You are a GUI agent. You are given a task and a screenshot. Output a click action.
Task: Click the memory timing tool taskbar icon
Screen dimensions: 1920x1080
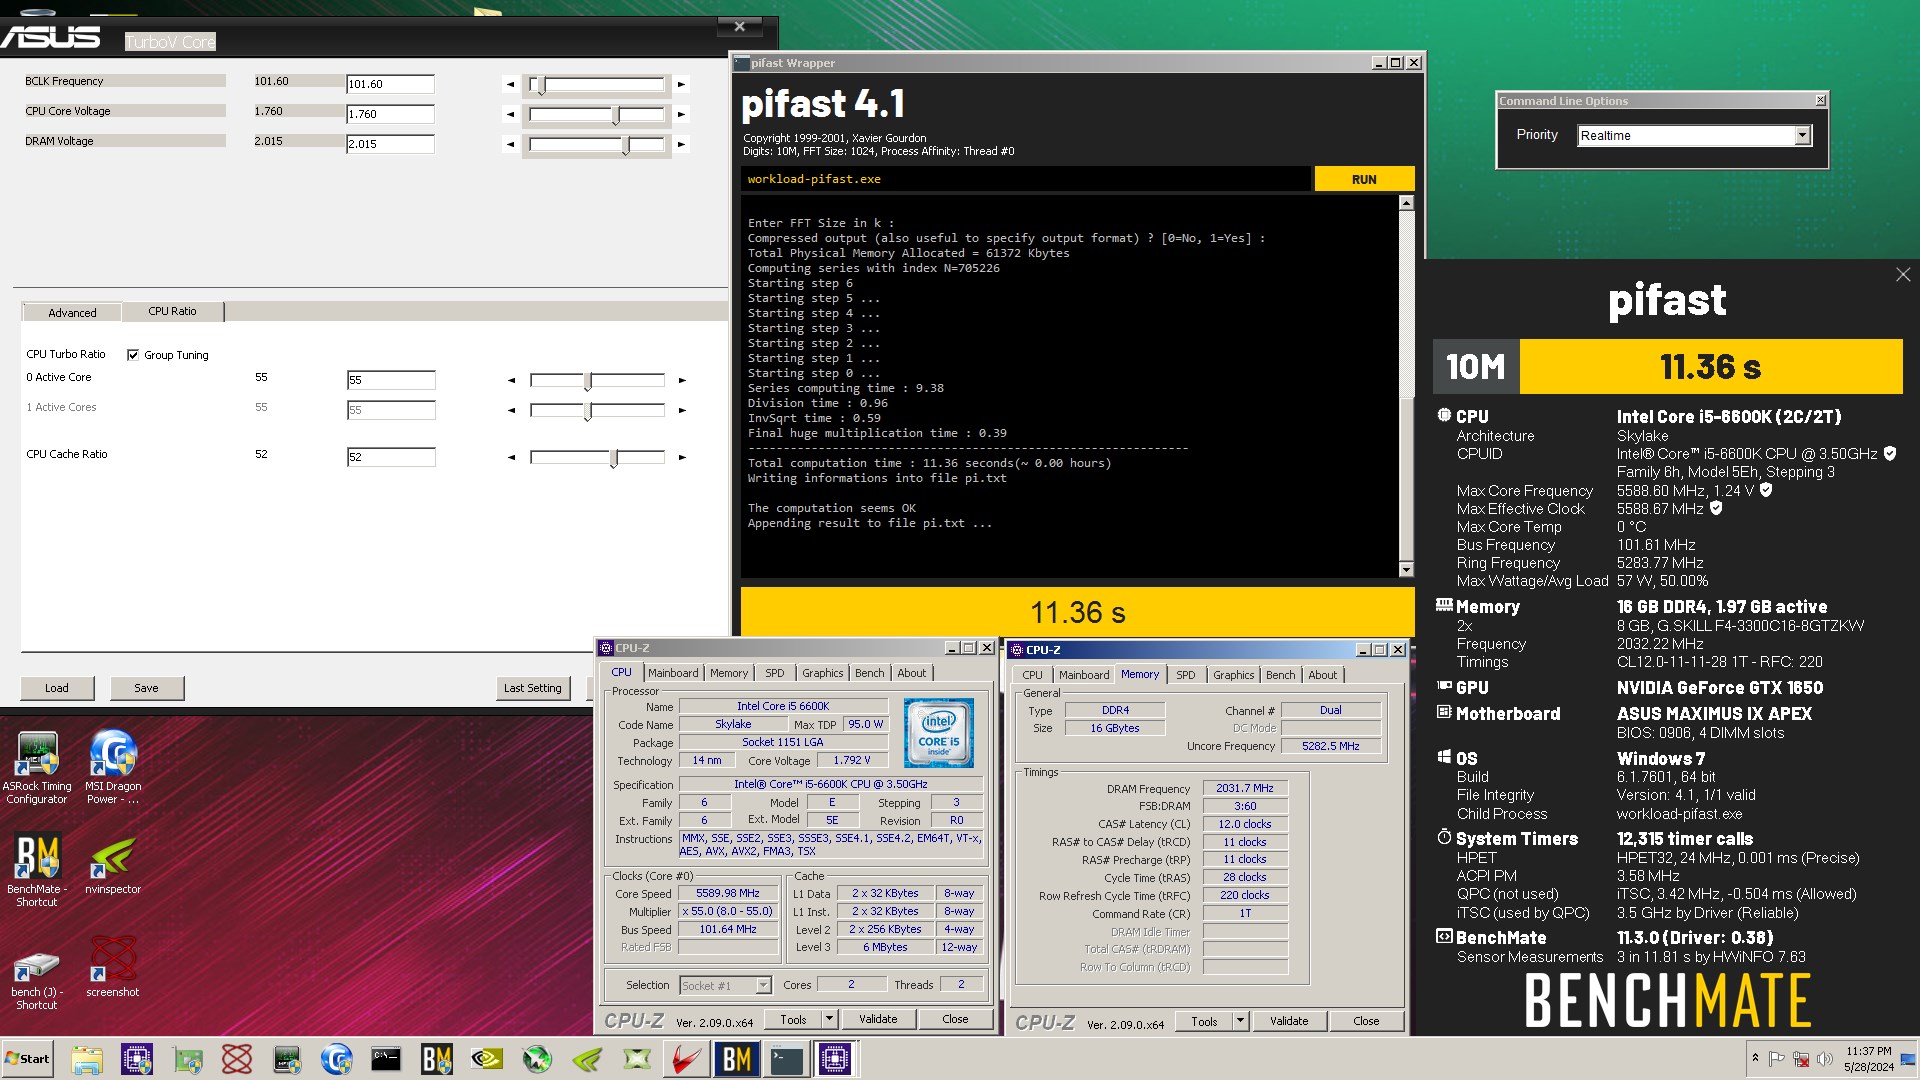(x=287, y=1059)
